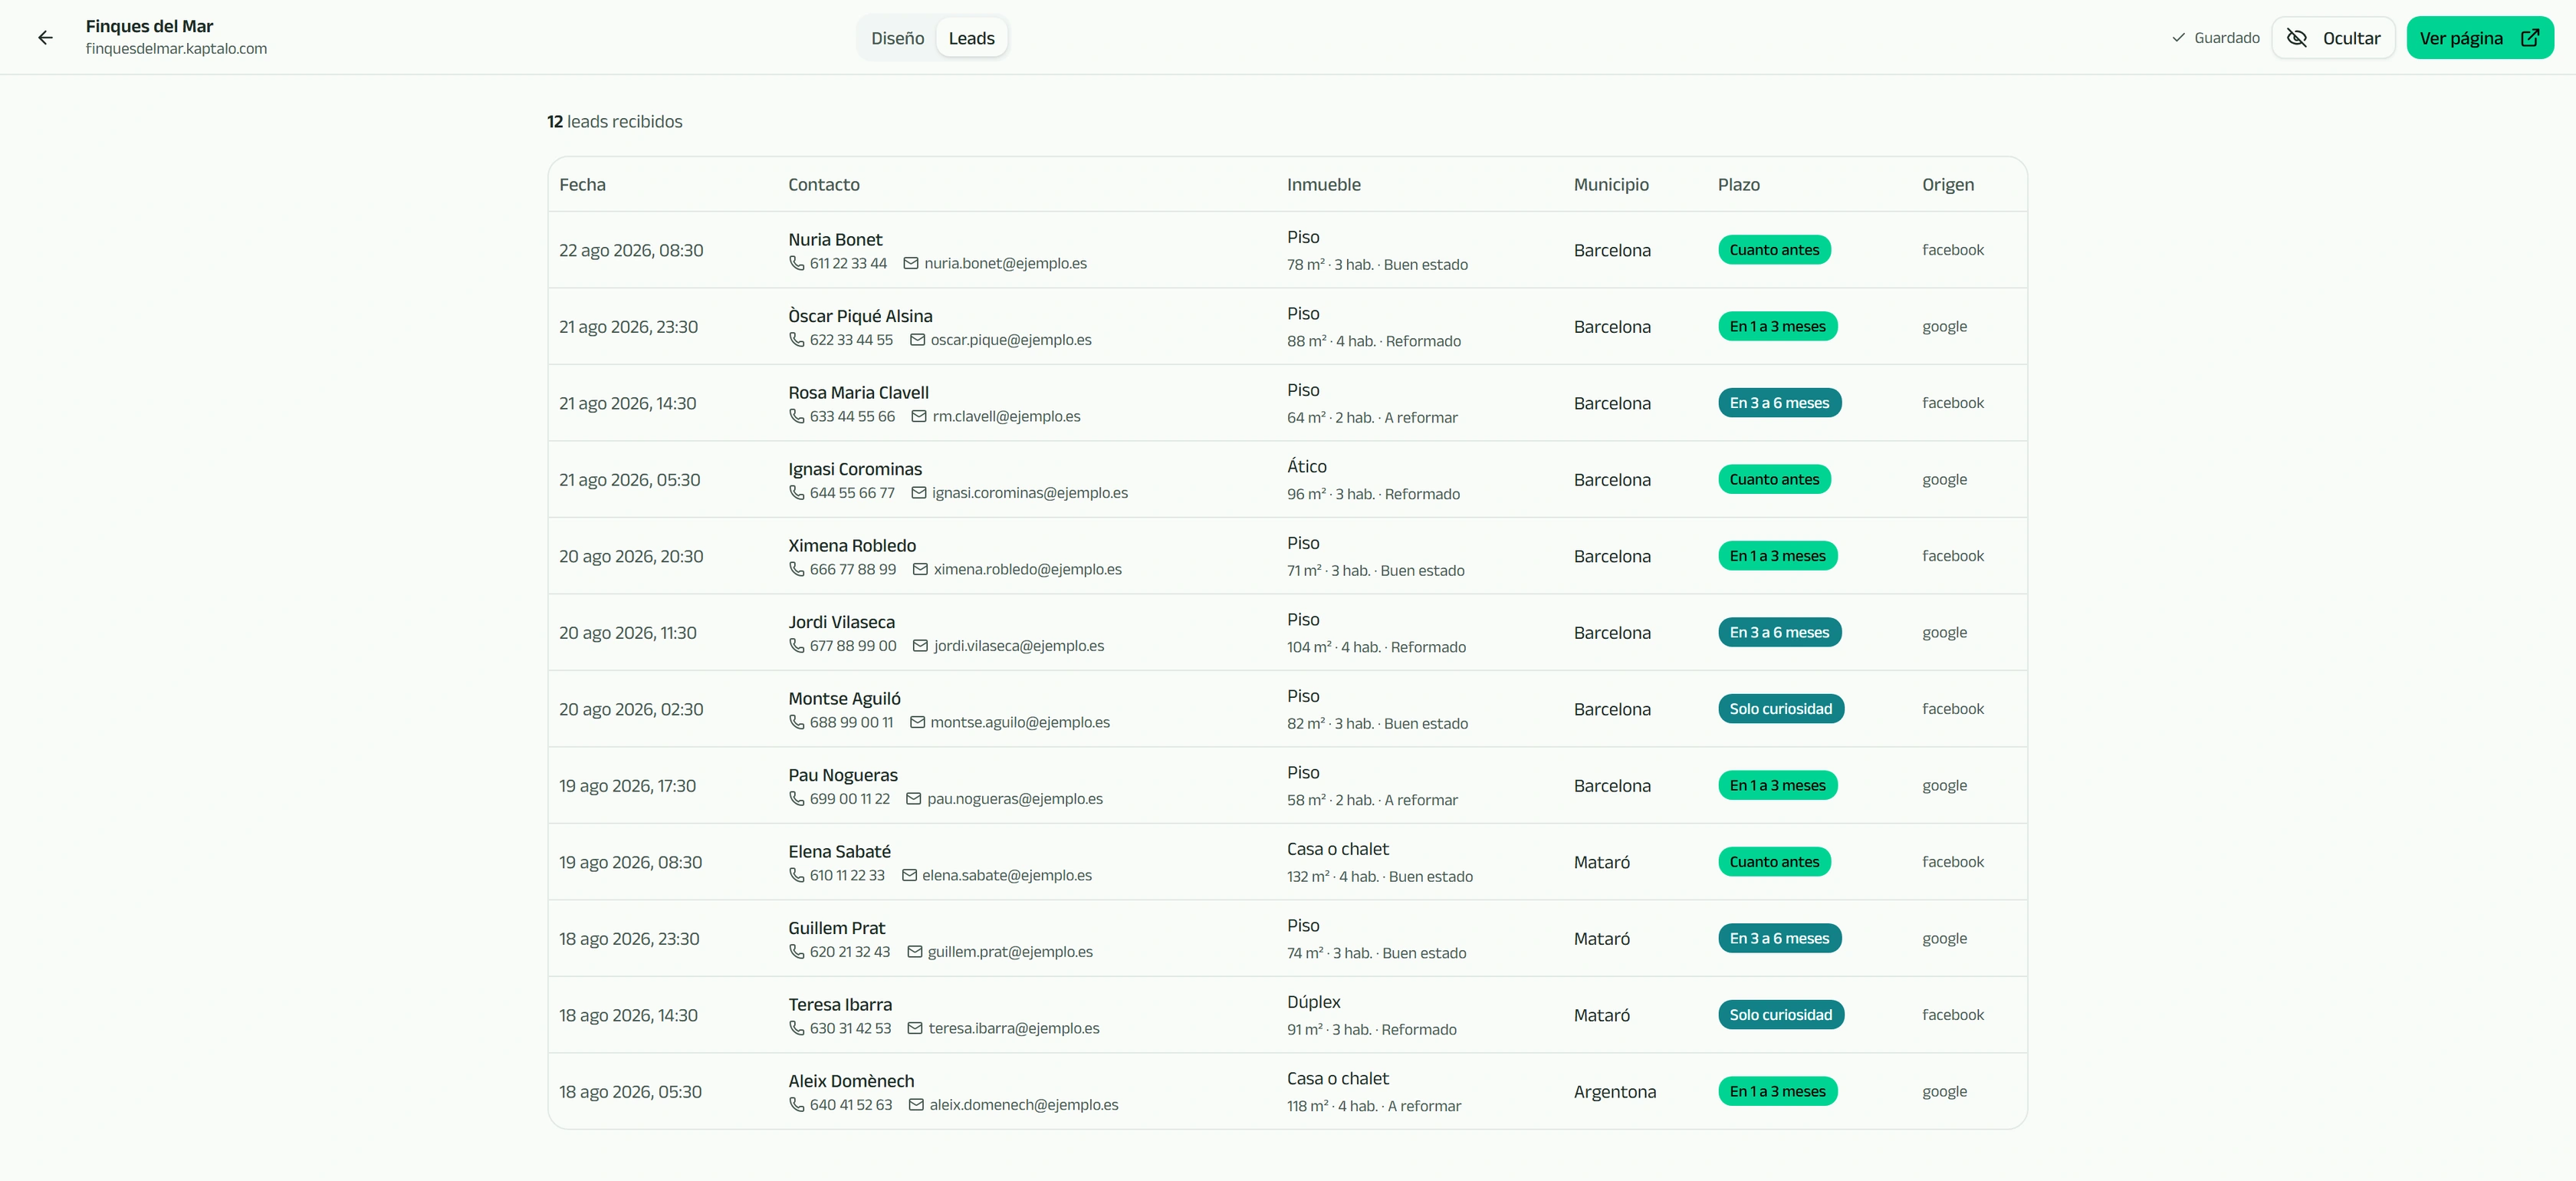Click the Contacto column header
Viewport: 2576px width, 1181px height.
coord(823,185)
